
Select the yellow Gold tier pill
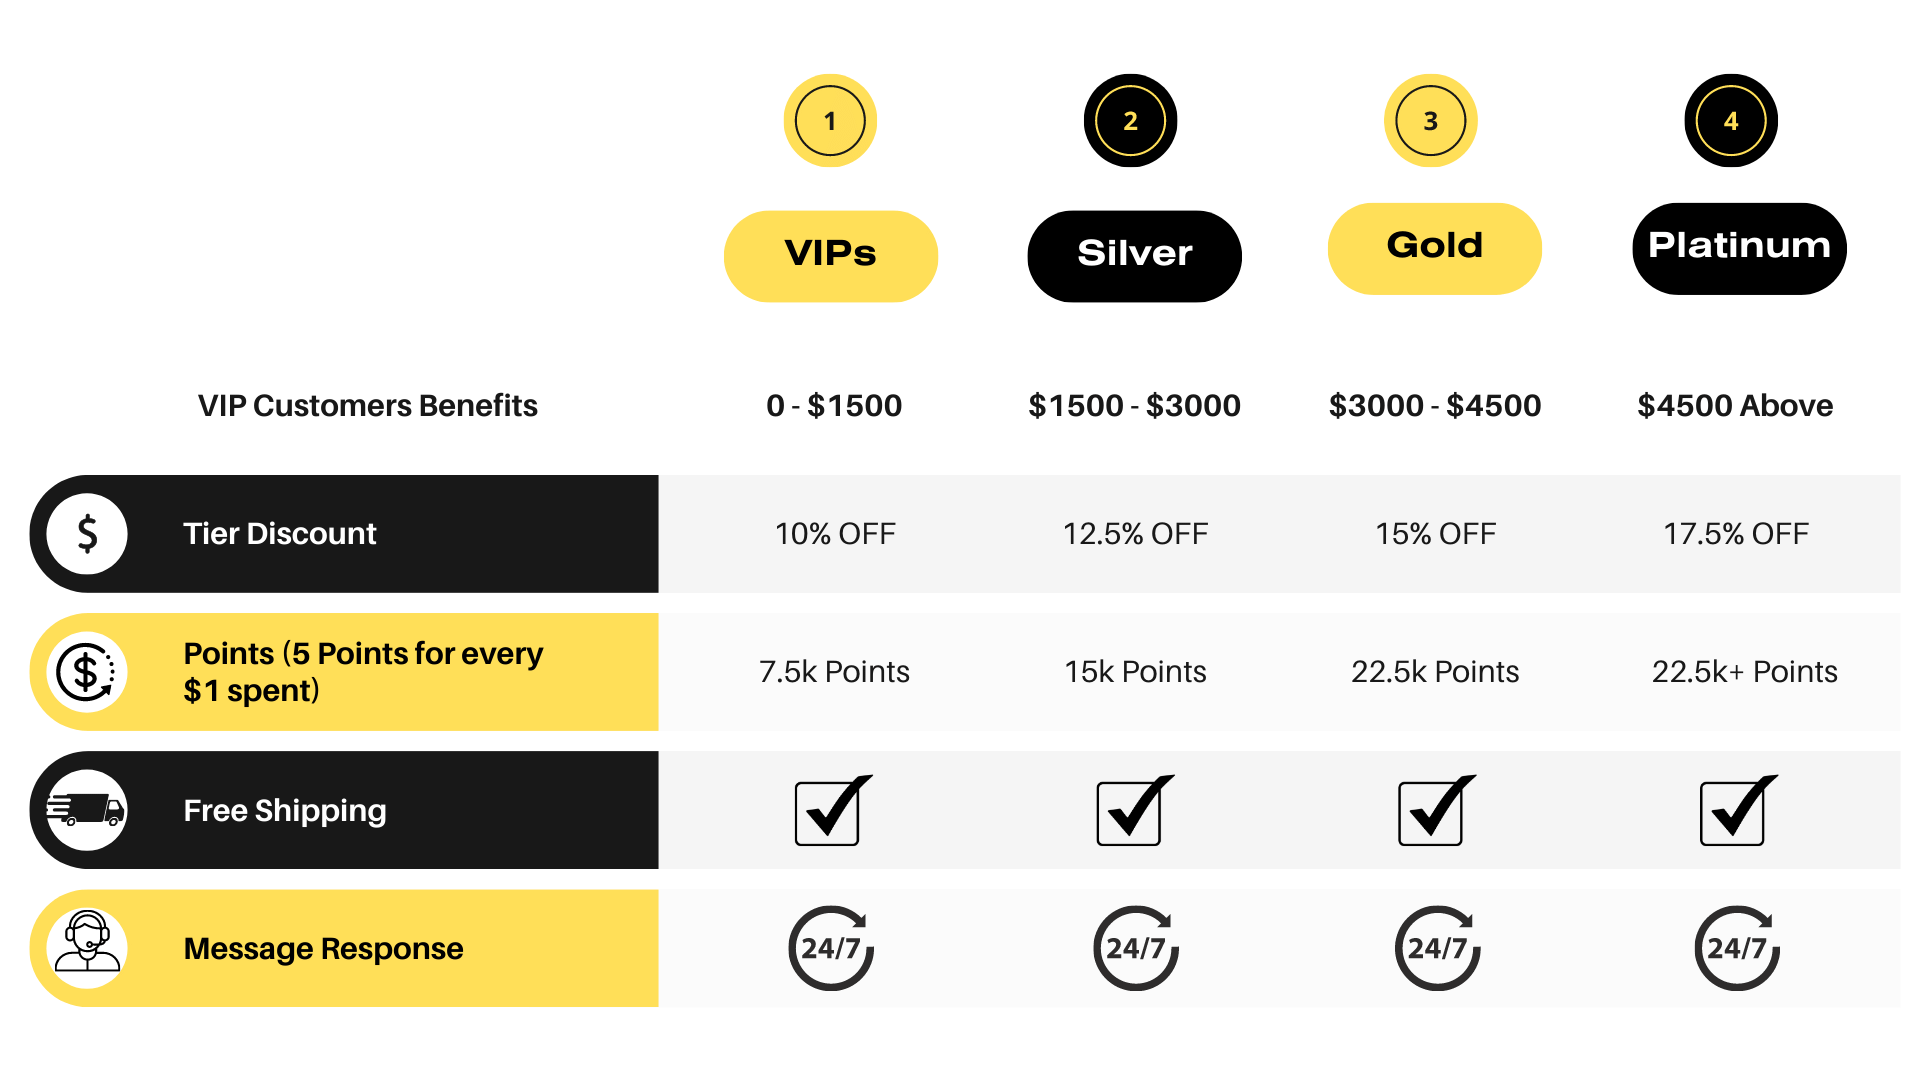1434,248
